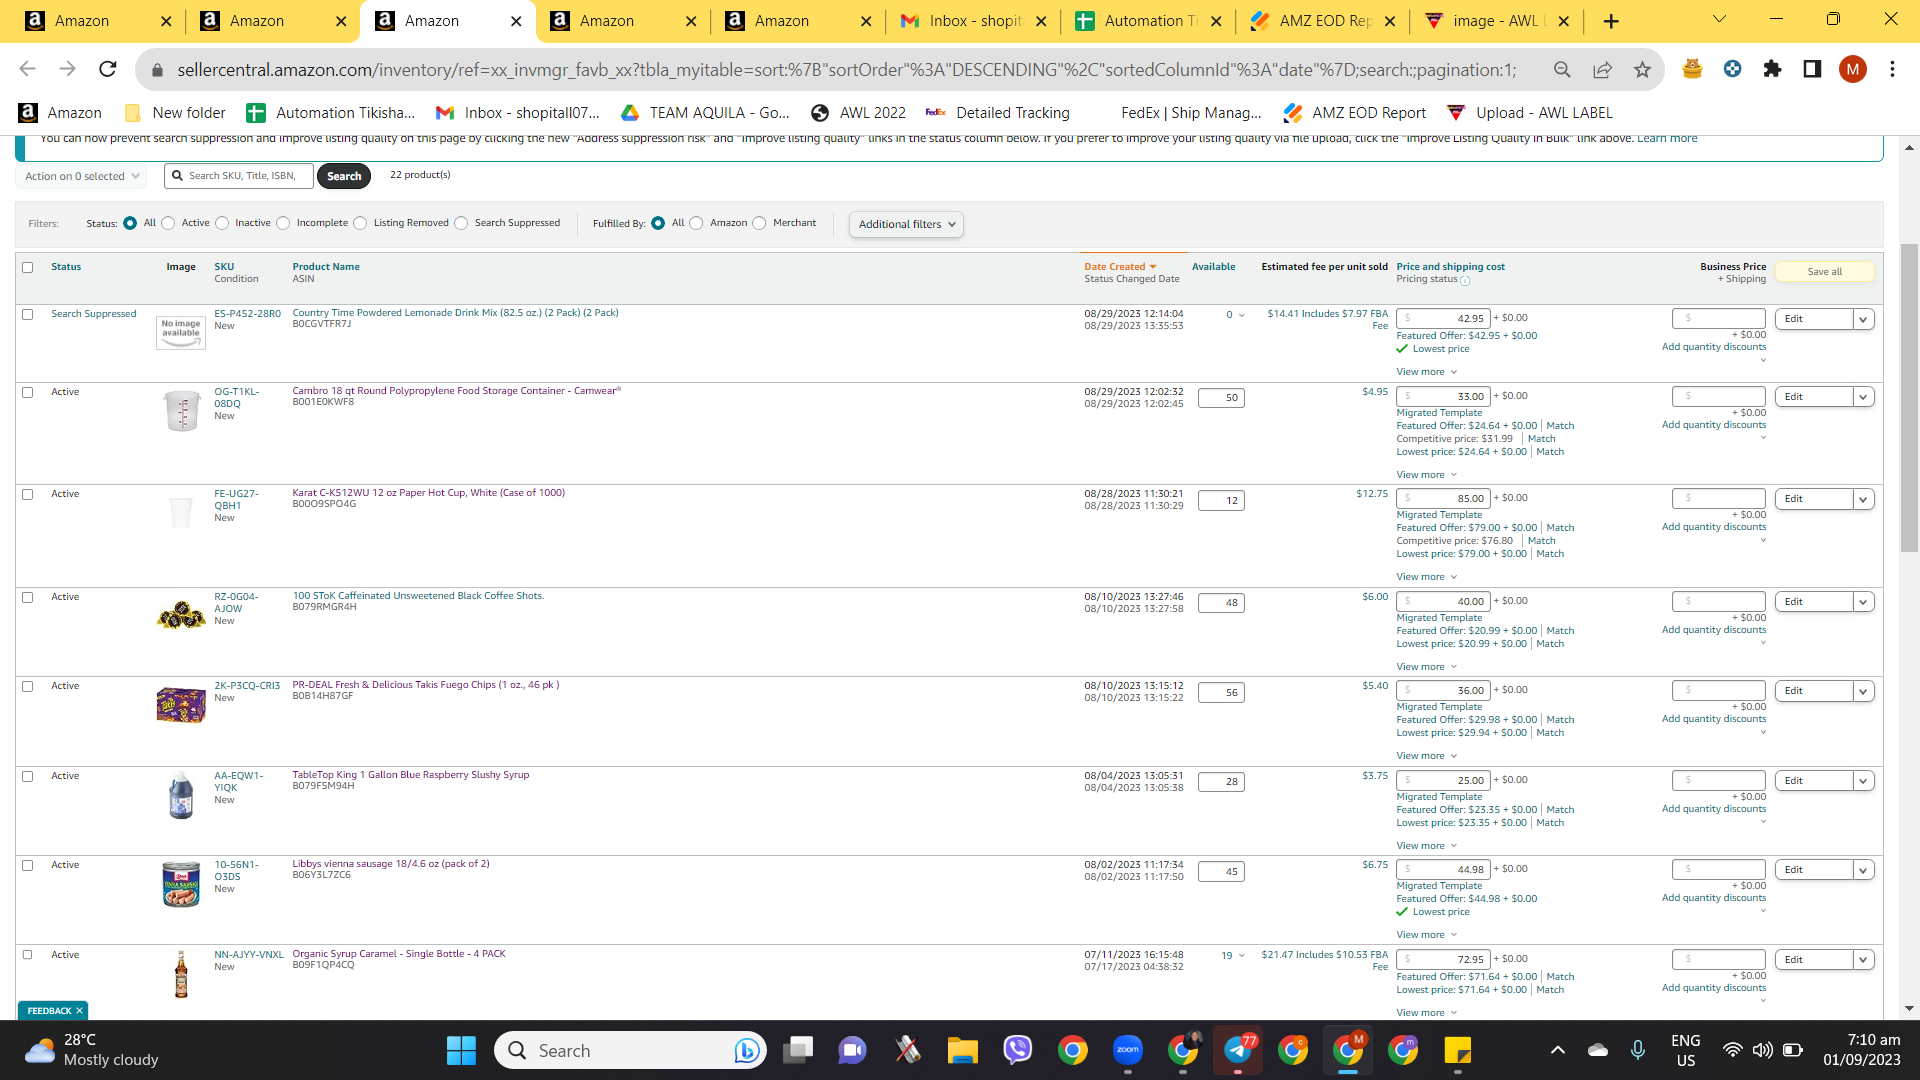Click Libbys vienna sausage product thumbnail
This screenshot has height=1080, width=1920.
[x=181, y=885]
